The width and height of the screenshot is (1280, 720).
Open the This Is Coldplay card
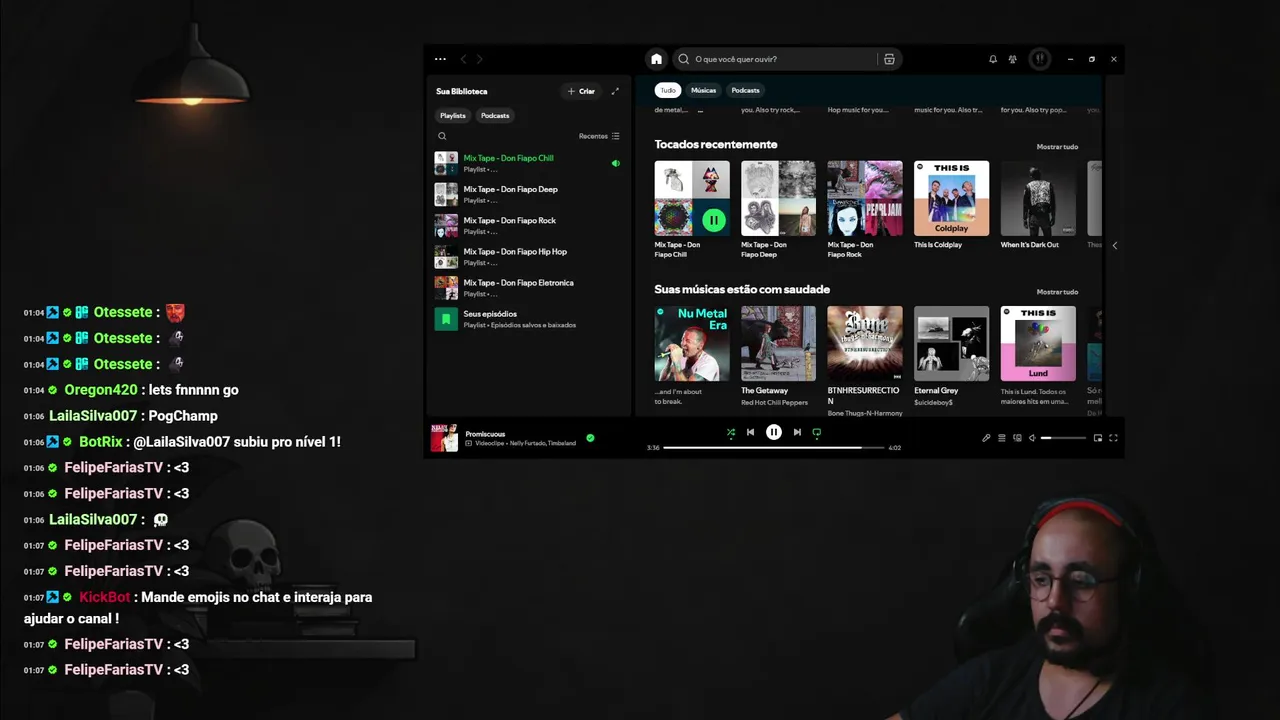951,206
